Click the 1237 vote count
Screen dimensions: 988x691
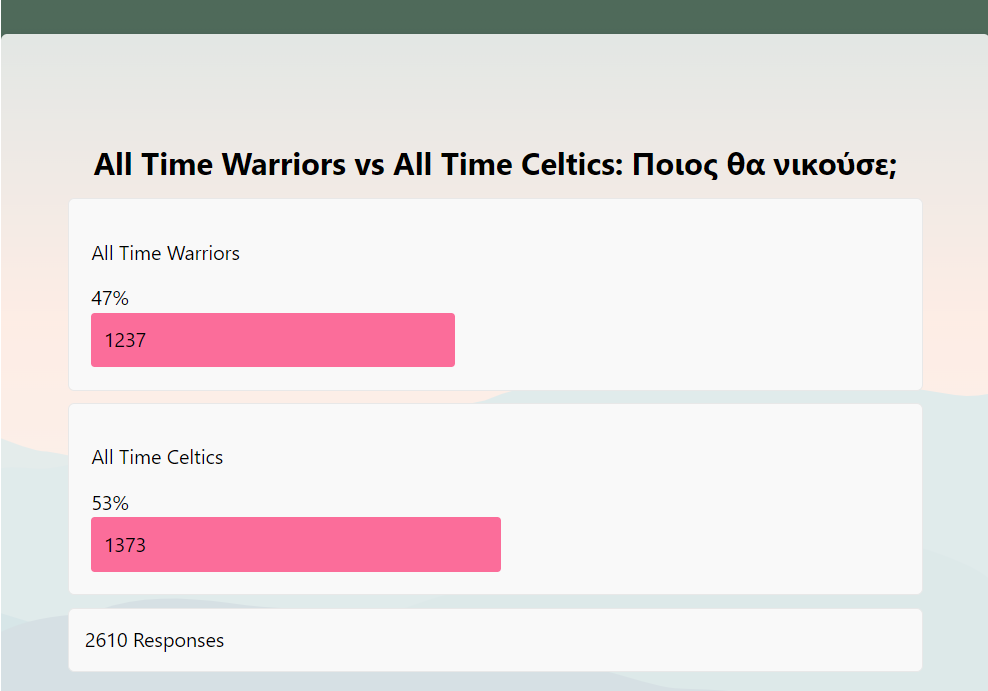point(125,340)
